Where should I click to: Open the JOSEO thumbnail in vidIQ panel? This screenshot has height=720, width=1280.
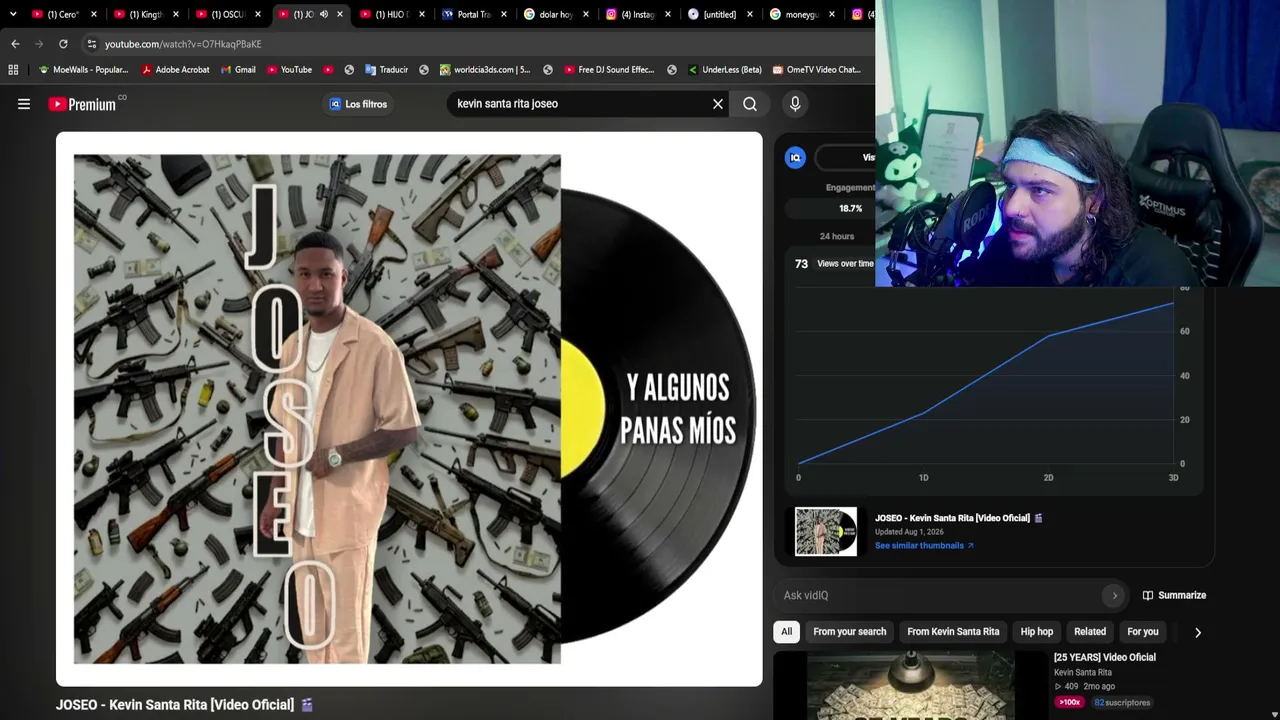point(826,531)
